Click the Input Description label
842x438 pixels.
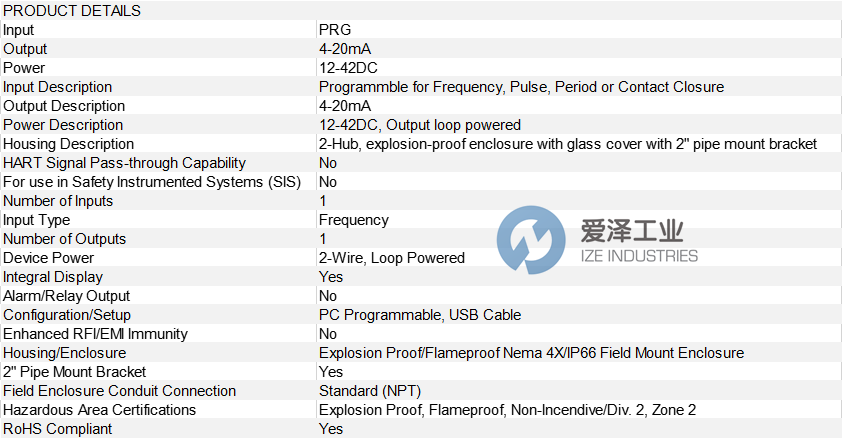57,87
